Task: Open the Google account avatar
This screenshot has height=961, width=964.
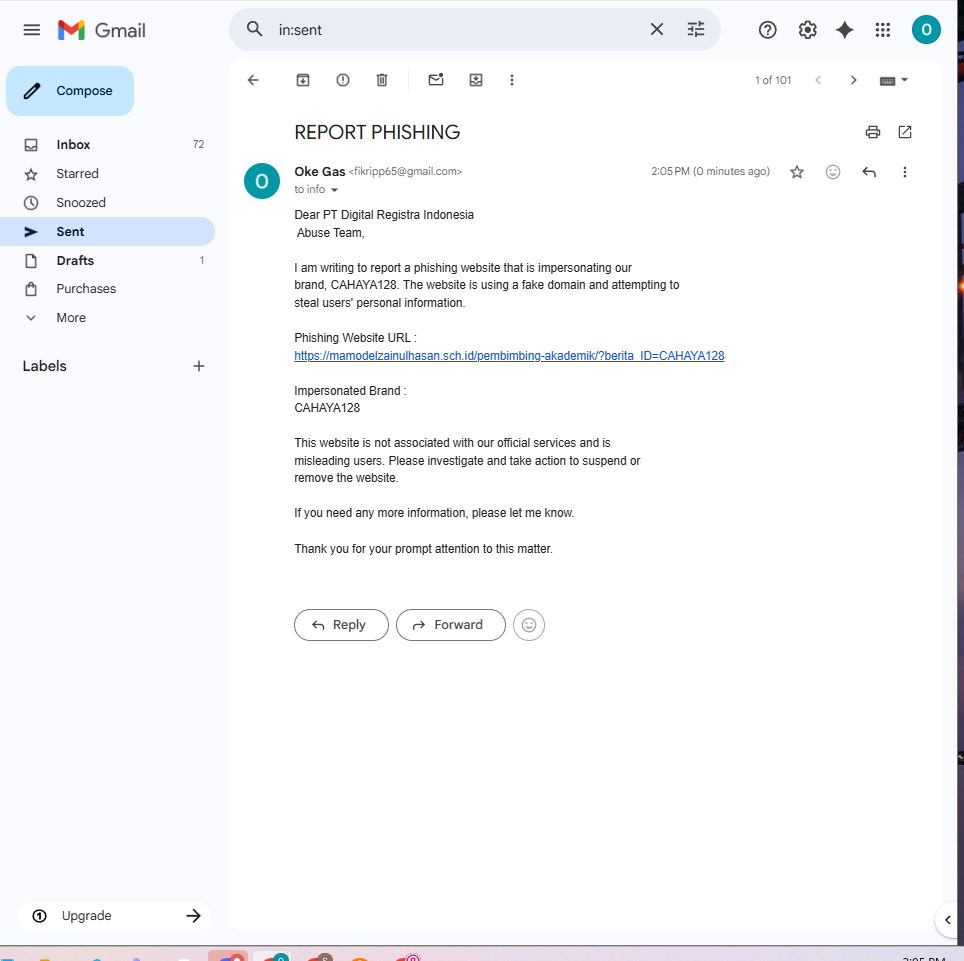Action: (926, 30)
